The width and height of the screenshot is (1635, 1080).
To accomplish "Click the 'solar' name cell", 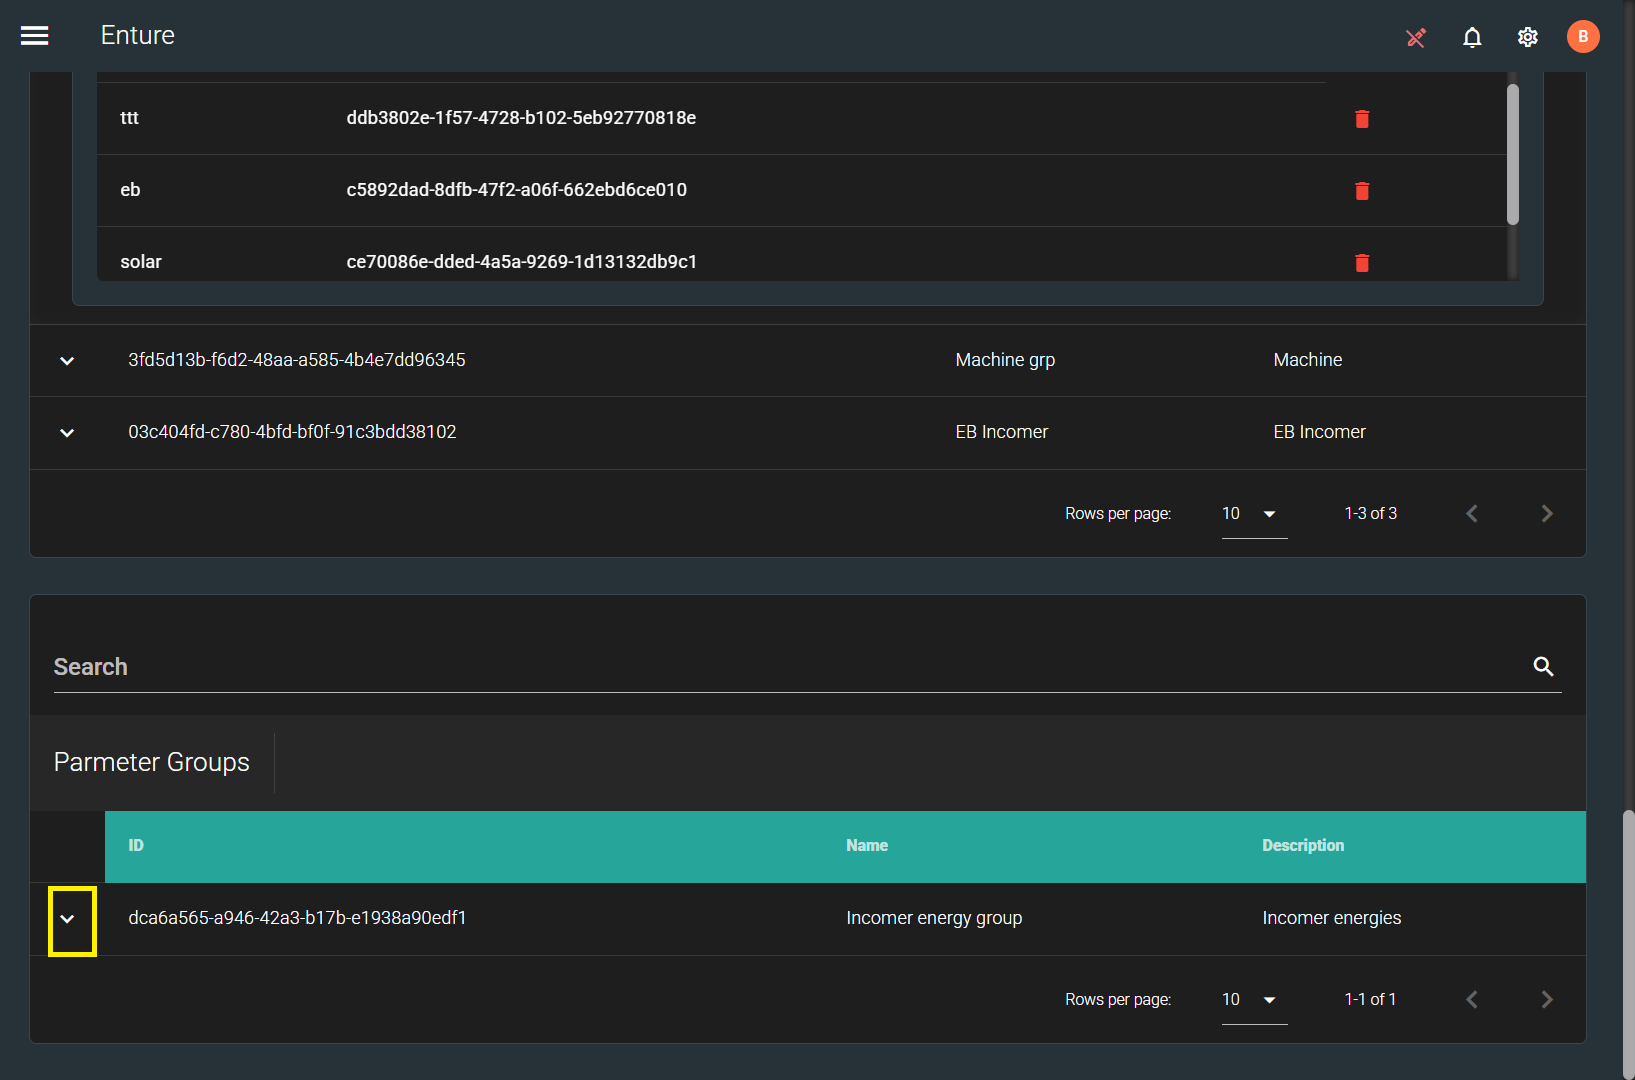I will click(x=141, y=262).
